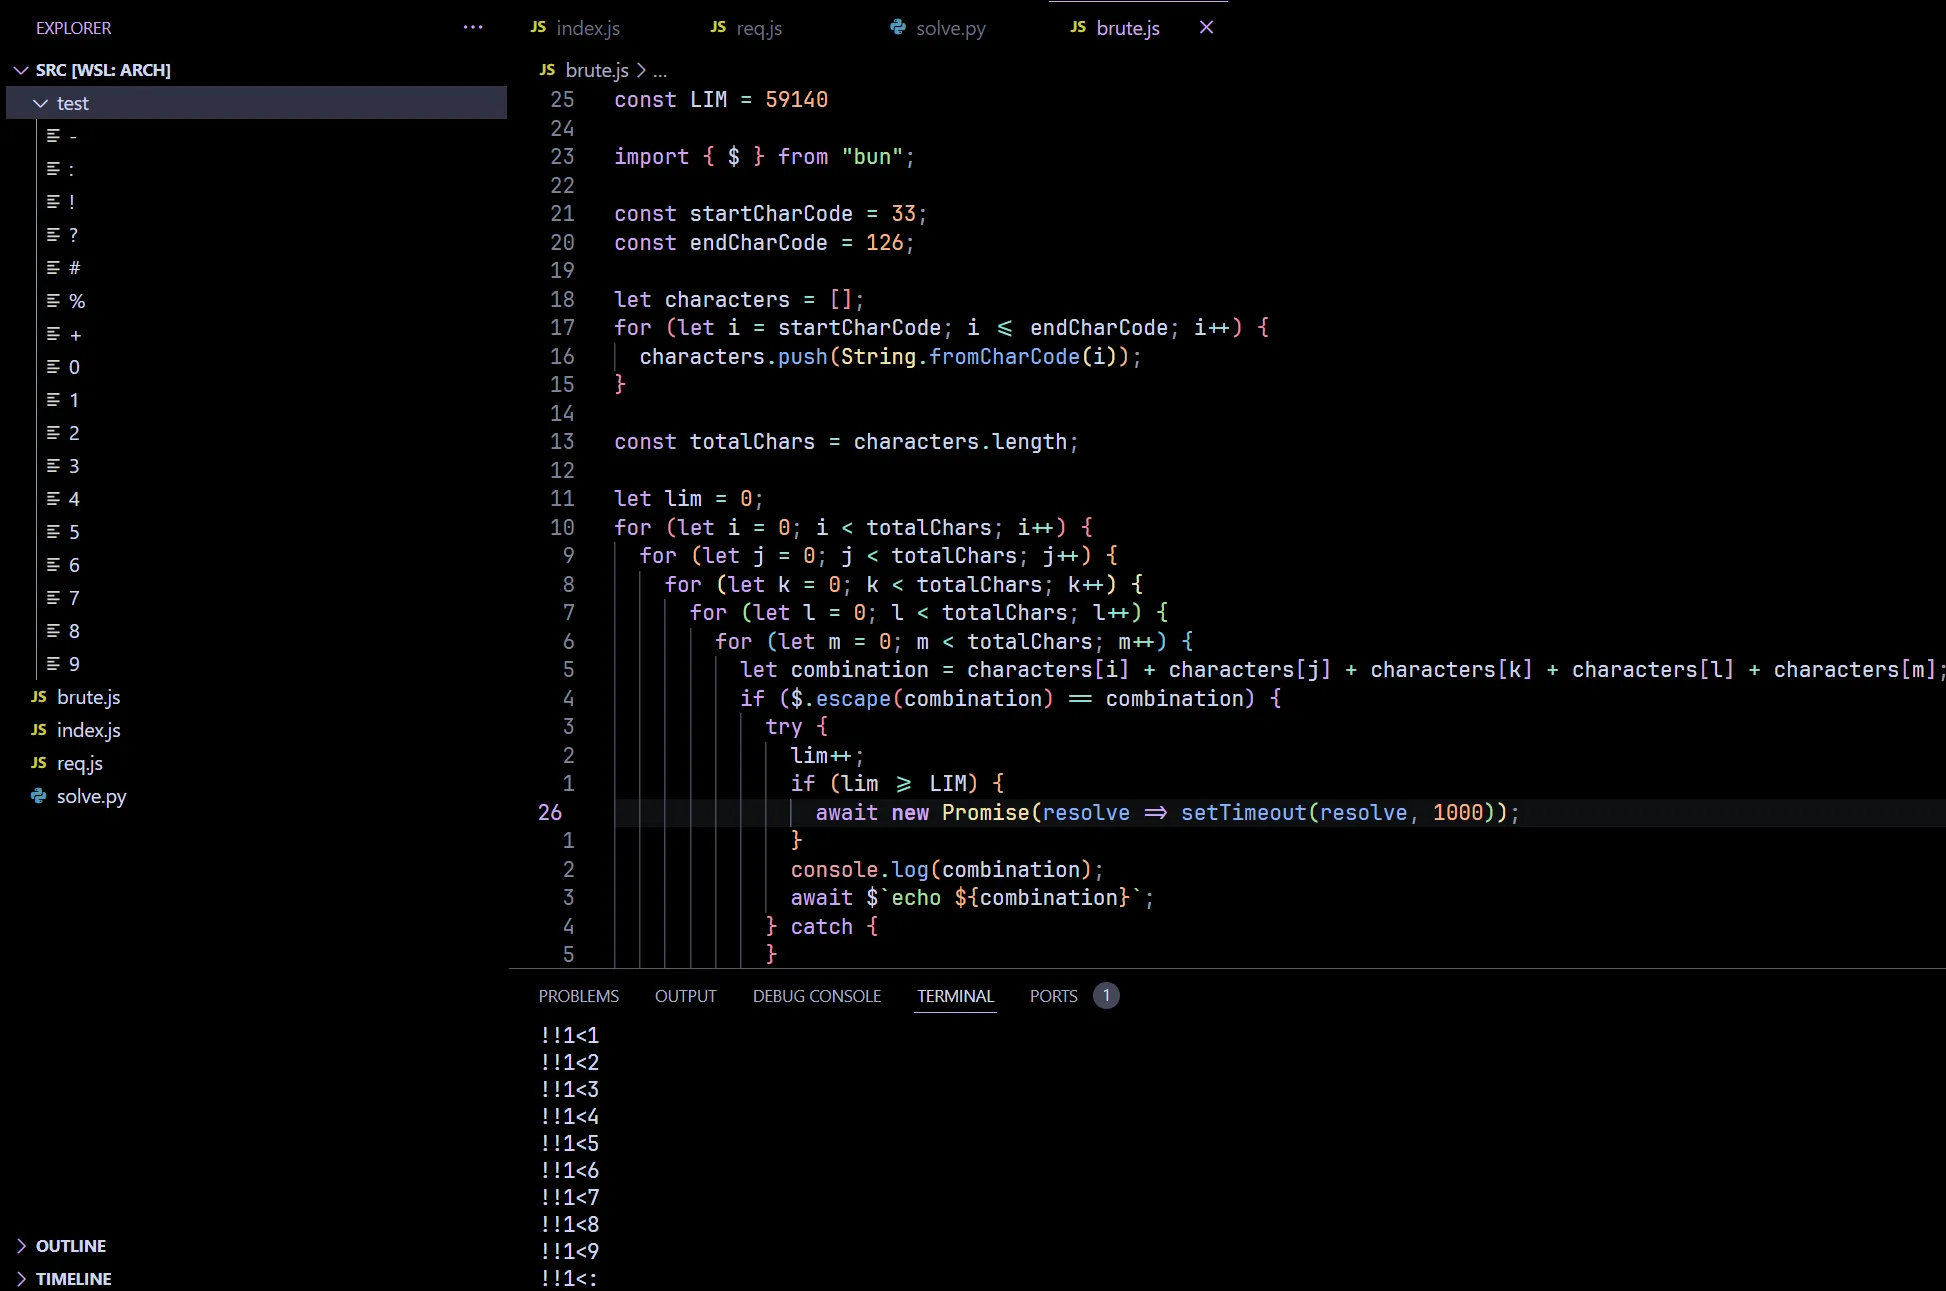Open Explorer more actions ellipsis menu

tap(473, 28)
